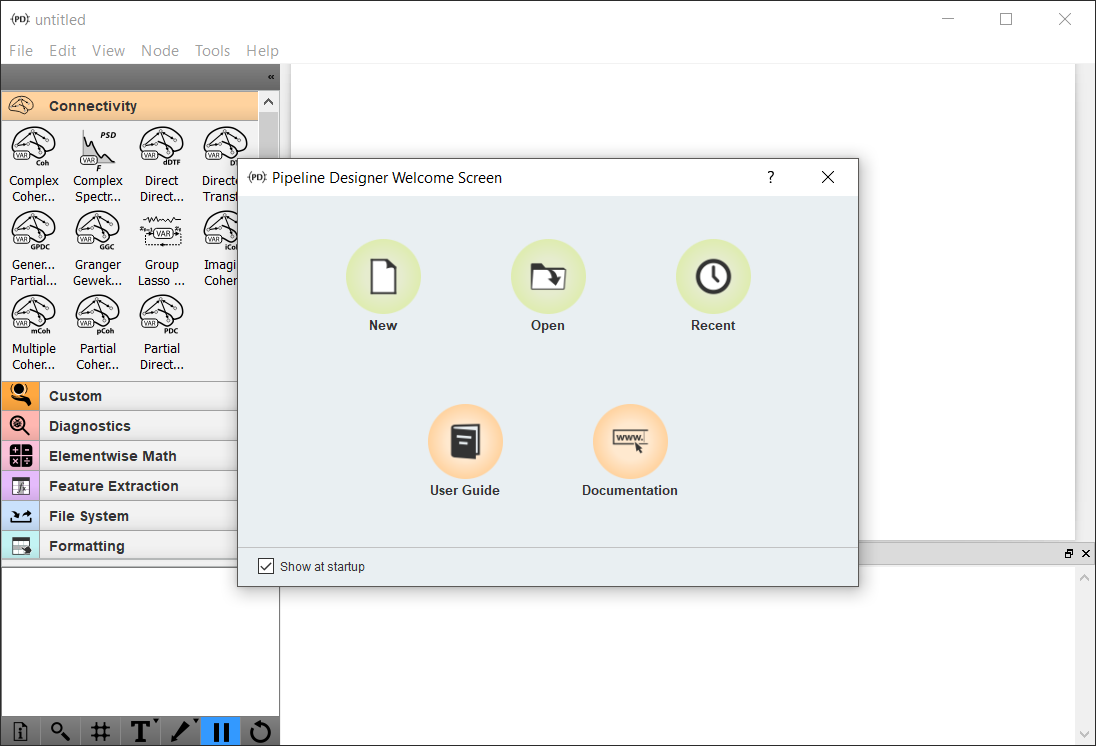Click the welcome dialog help question mark

(770, 177)
